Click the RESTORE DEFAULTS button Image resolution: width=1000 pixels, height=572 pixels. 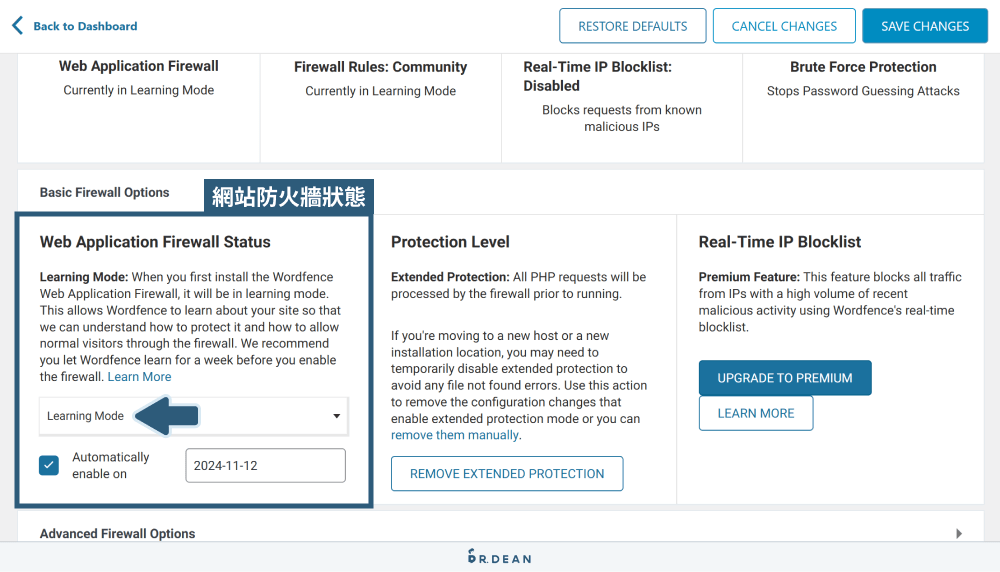click(x=633, y=26)
